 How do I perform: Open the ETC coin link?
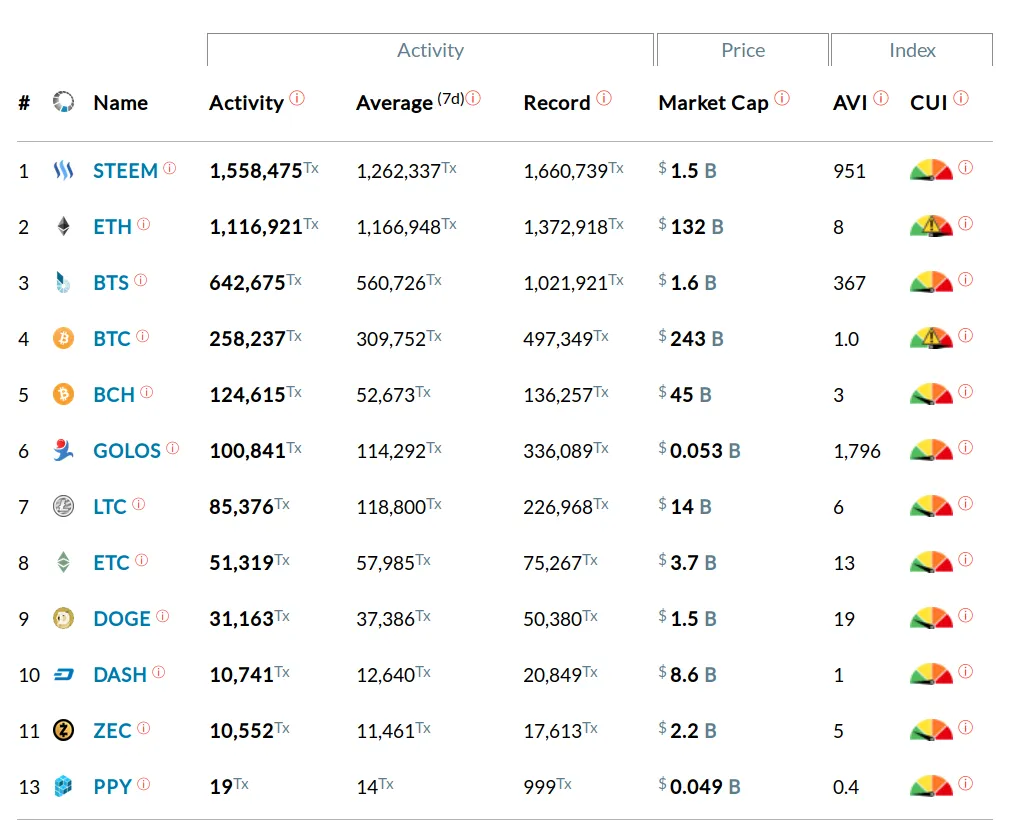(112, 563)
